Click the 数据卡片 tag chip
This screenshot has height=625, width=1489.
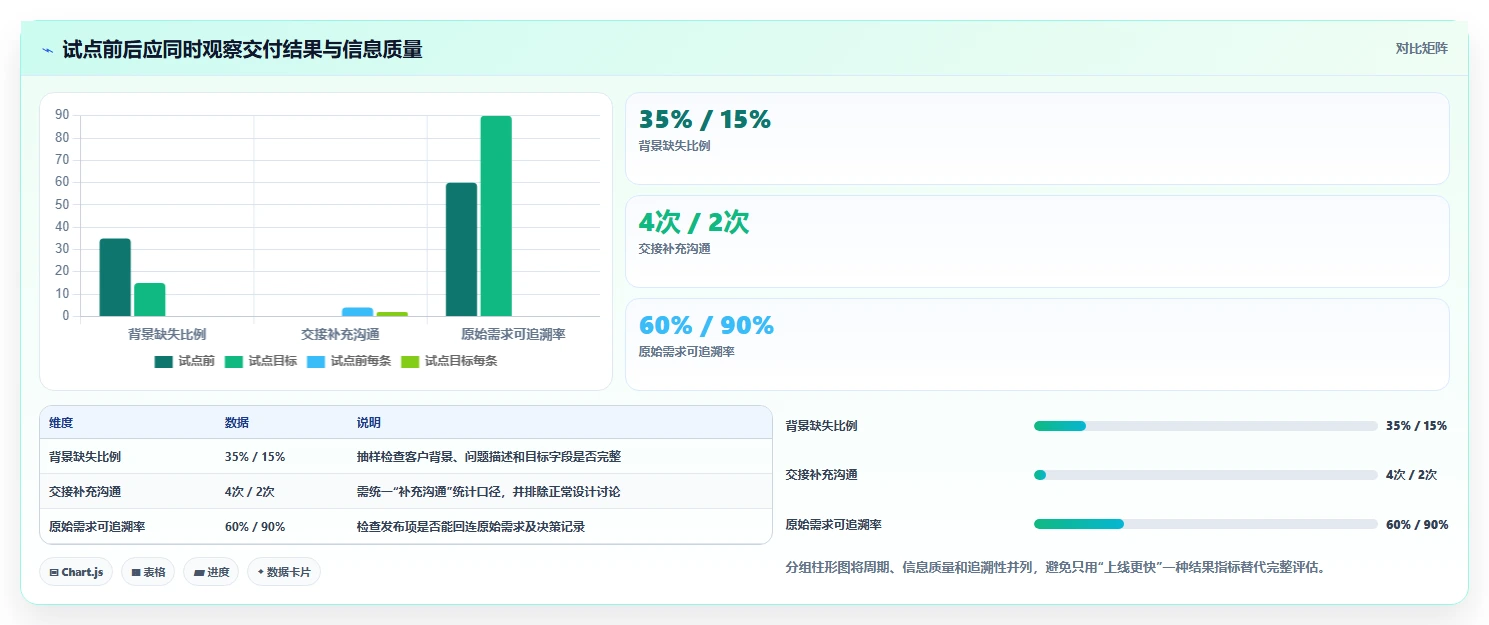click(284, 572)
